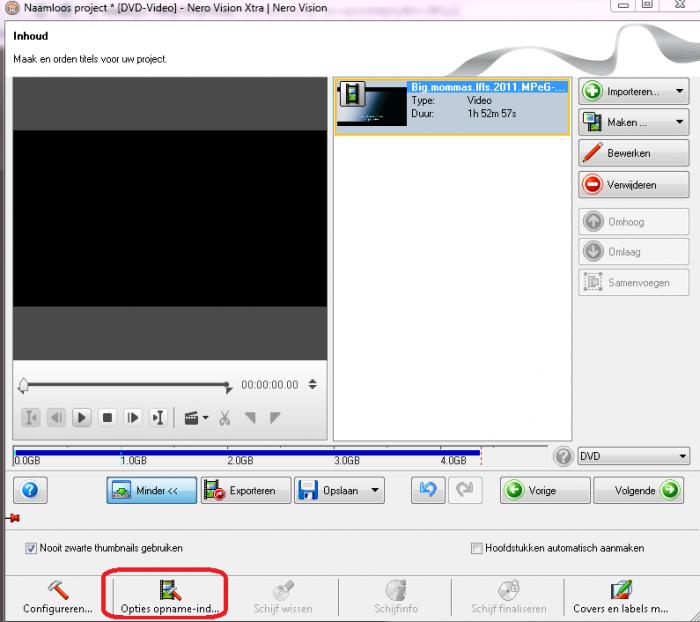
Task: Proceed with the Volgende button
Action: pos(638,490)
